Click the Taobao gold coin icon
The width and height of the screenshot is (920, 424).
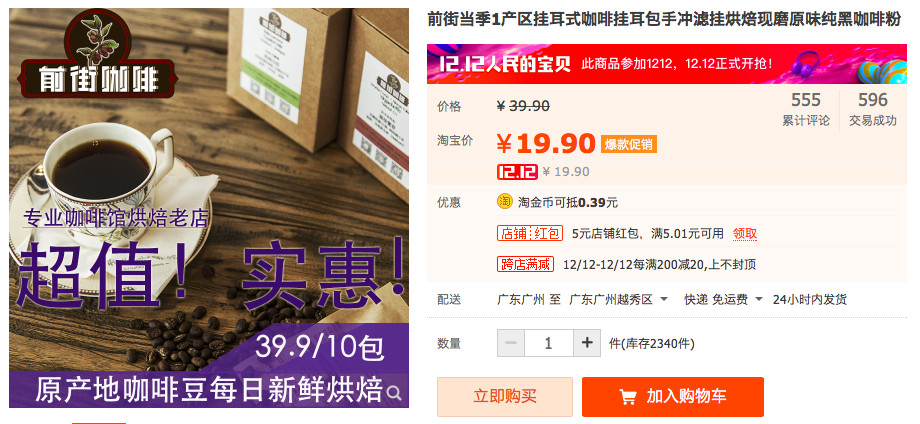tap(505, 202)
